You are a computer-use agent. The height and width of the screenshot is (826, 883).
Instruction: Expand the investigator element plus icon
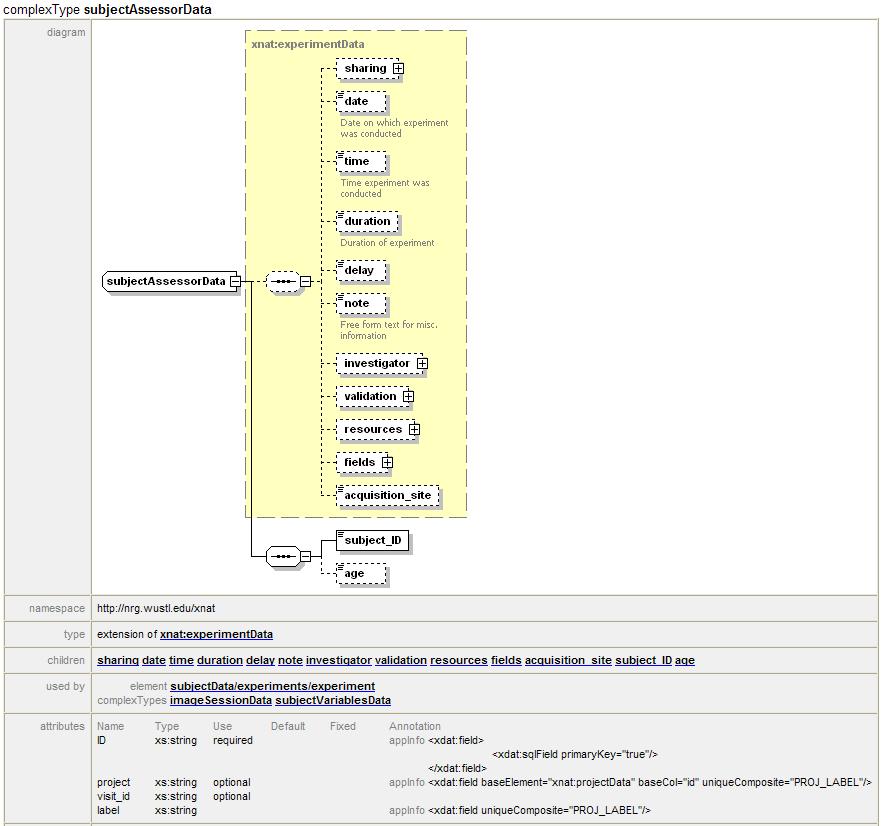pos(422,364)
